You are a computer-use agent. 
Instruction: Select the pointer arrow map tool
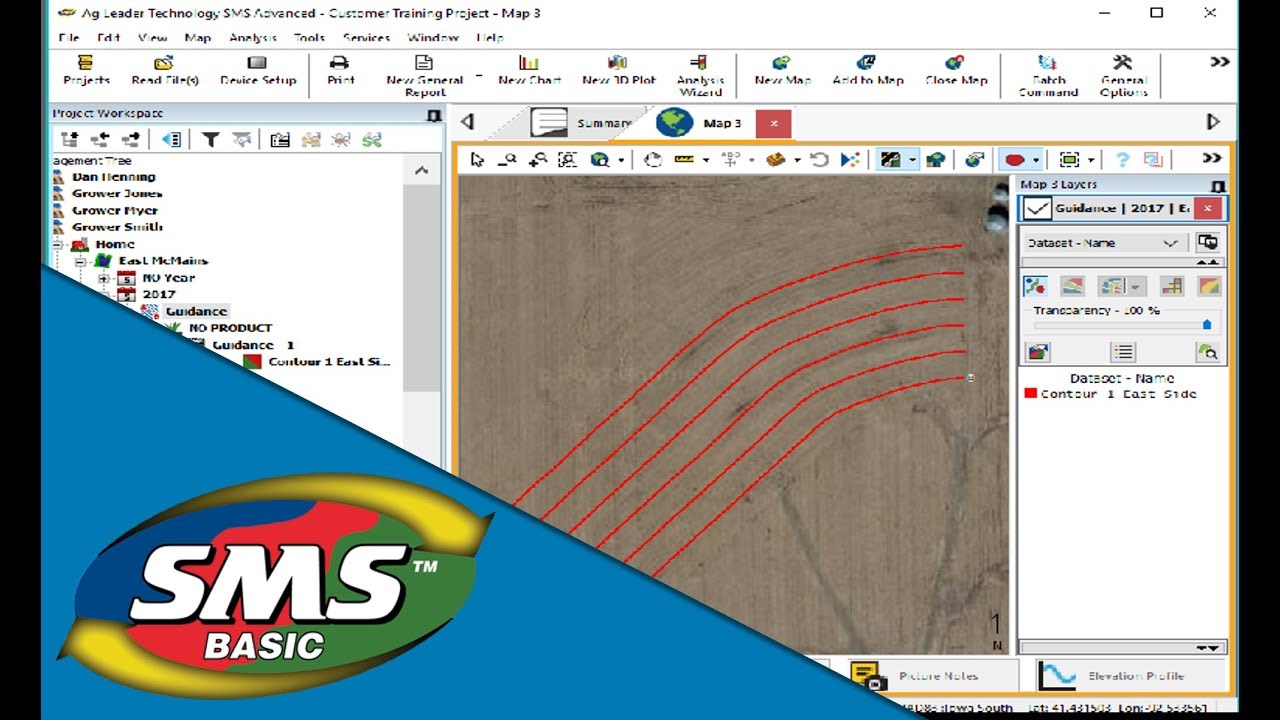[x=477, y=160]
